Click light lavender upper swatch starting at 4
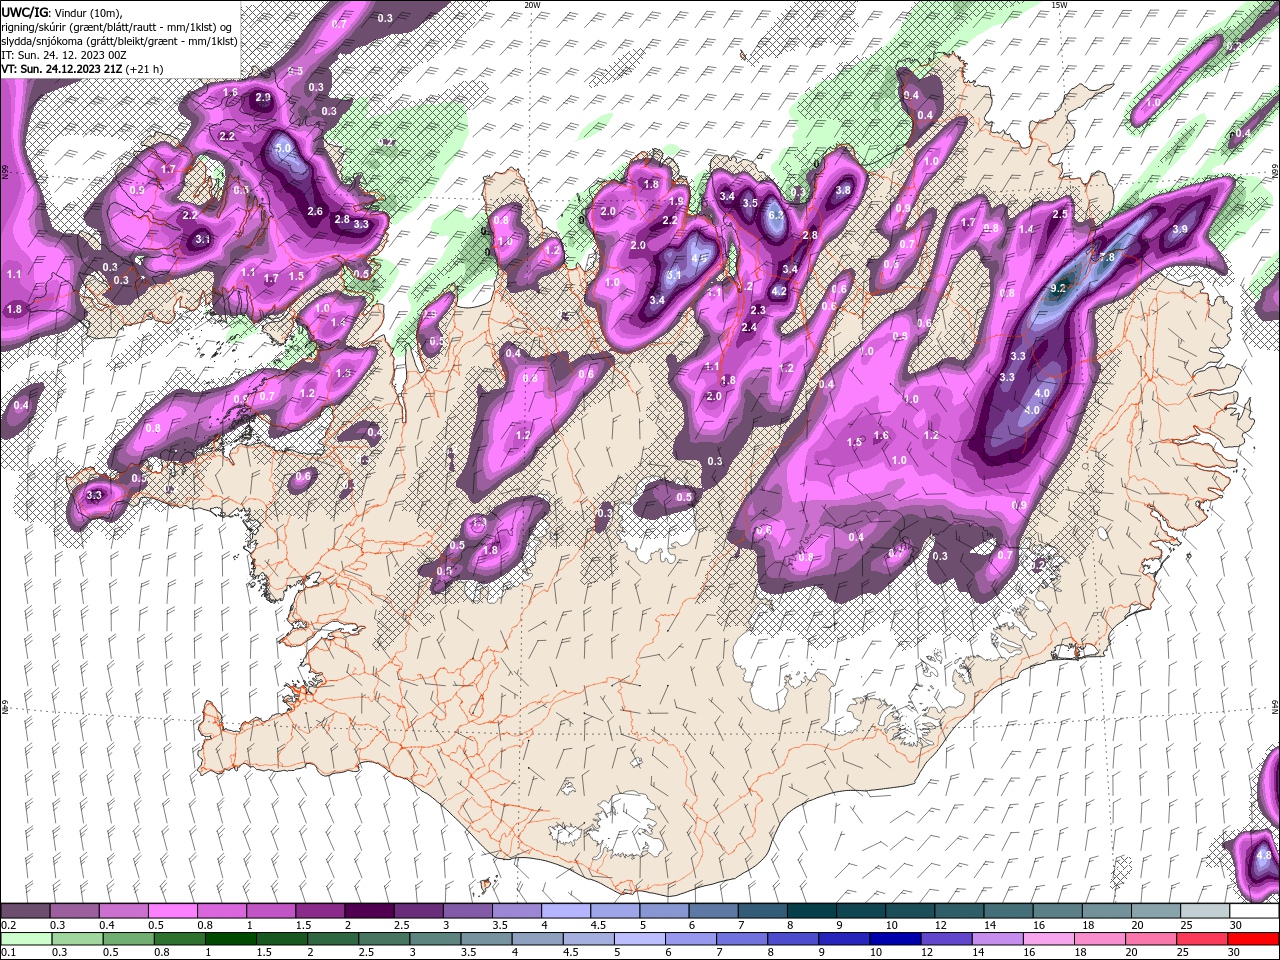1280x960 pixels. click(x=565, y=911)
